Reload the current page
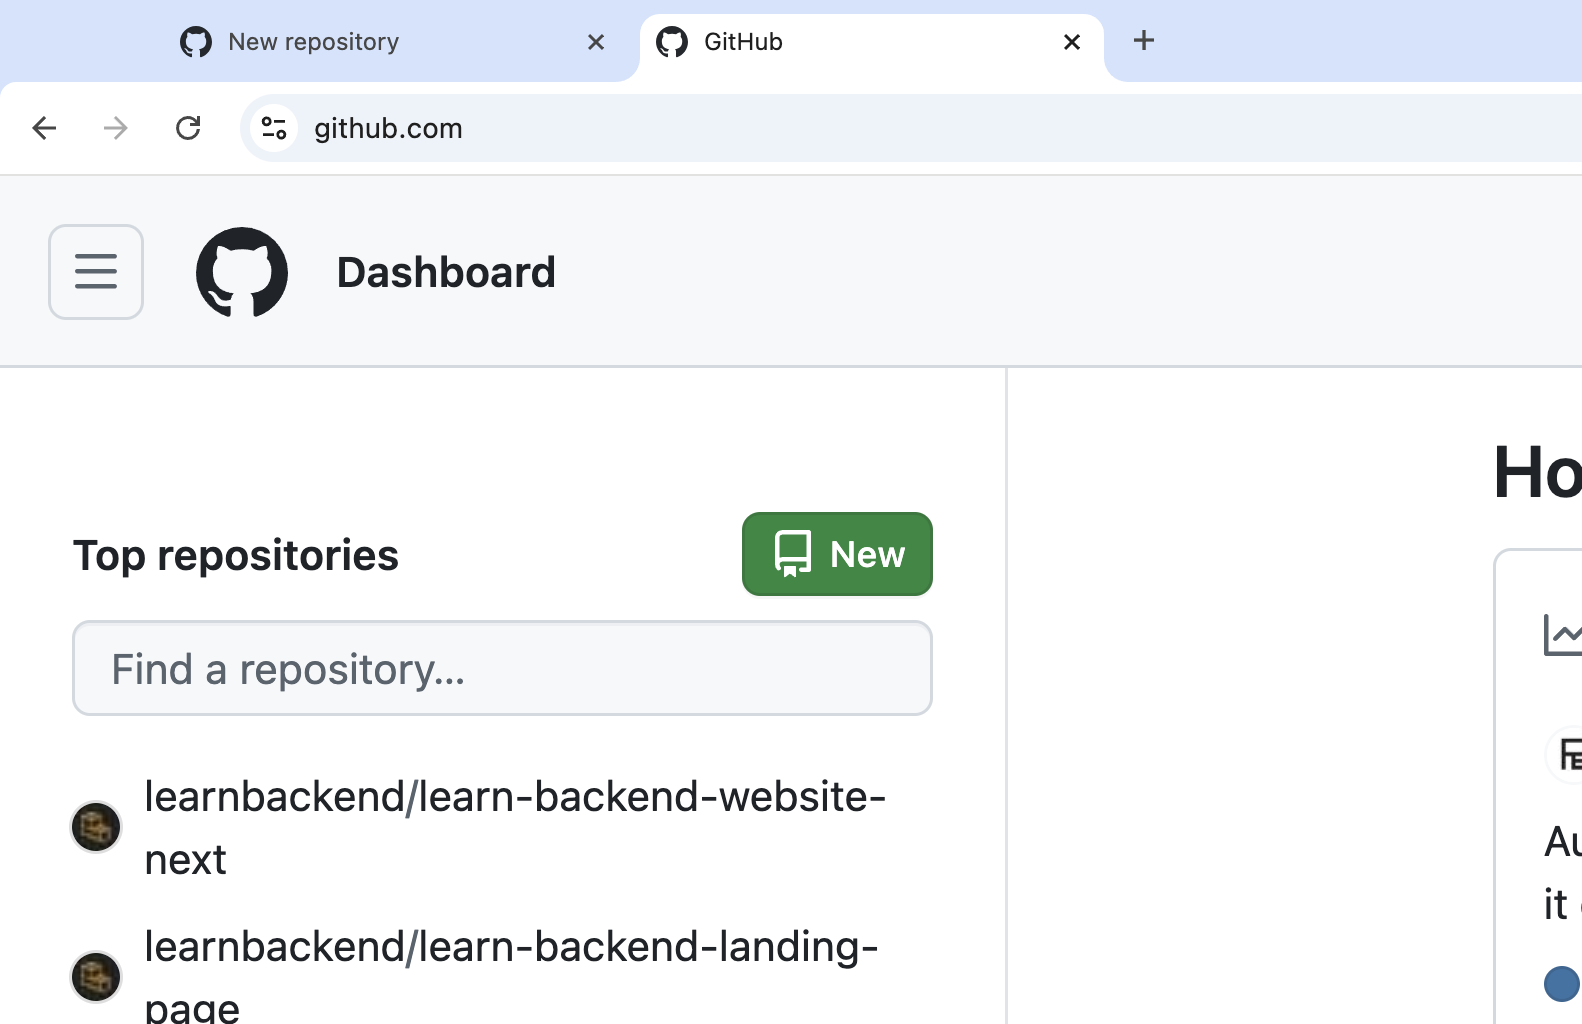 tap(188, 128)
